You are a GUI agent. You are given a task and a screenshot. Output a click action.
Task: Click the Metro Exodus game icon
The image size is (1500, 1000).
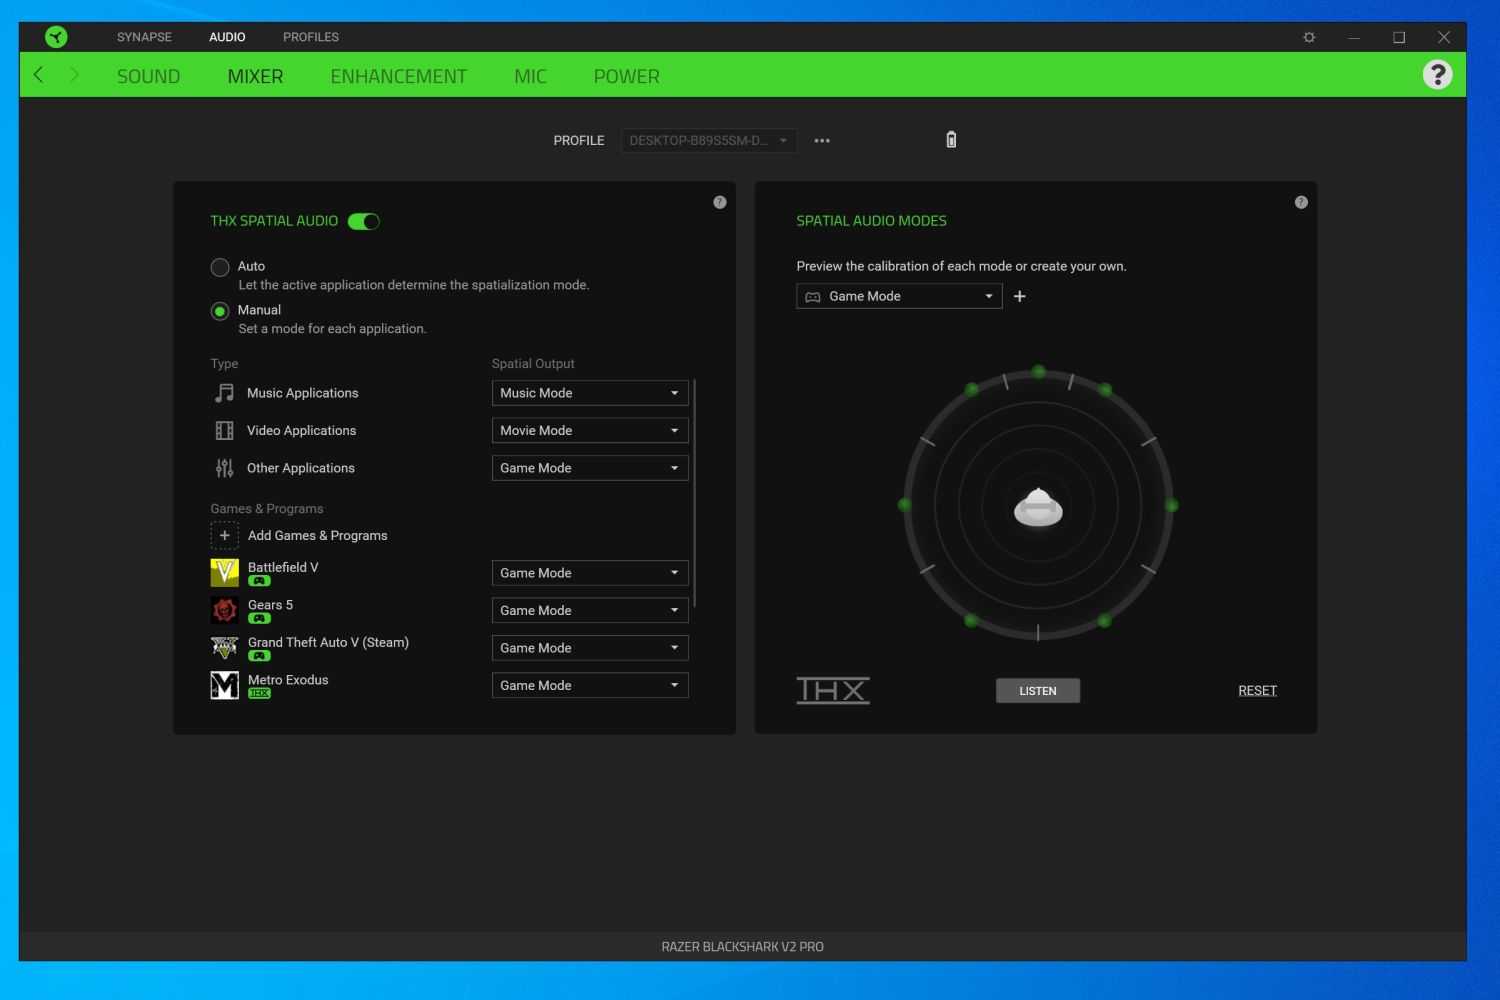[x=225, y=685]
